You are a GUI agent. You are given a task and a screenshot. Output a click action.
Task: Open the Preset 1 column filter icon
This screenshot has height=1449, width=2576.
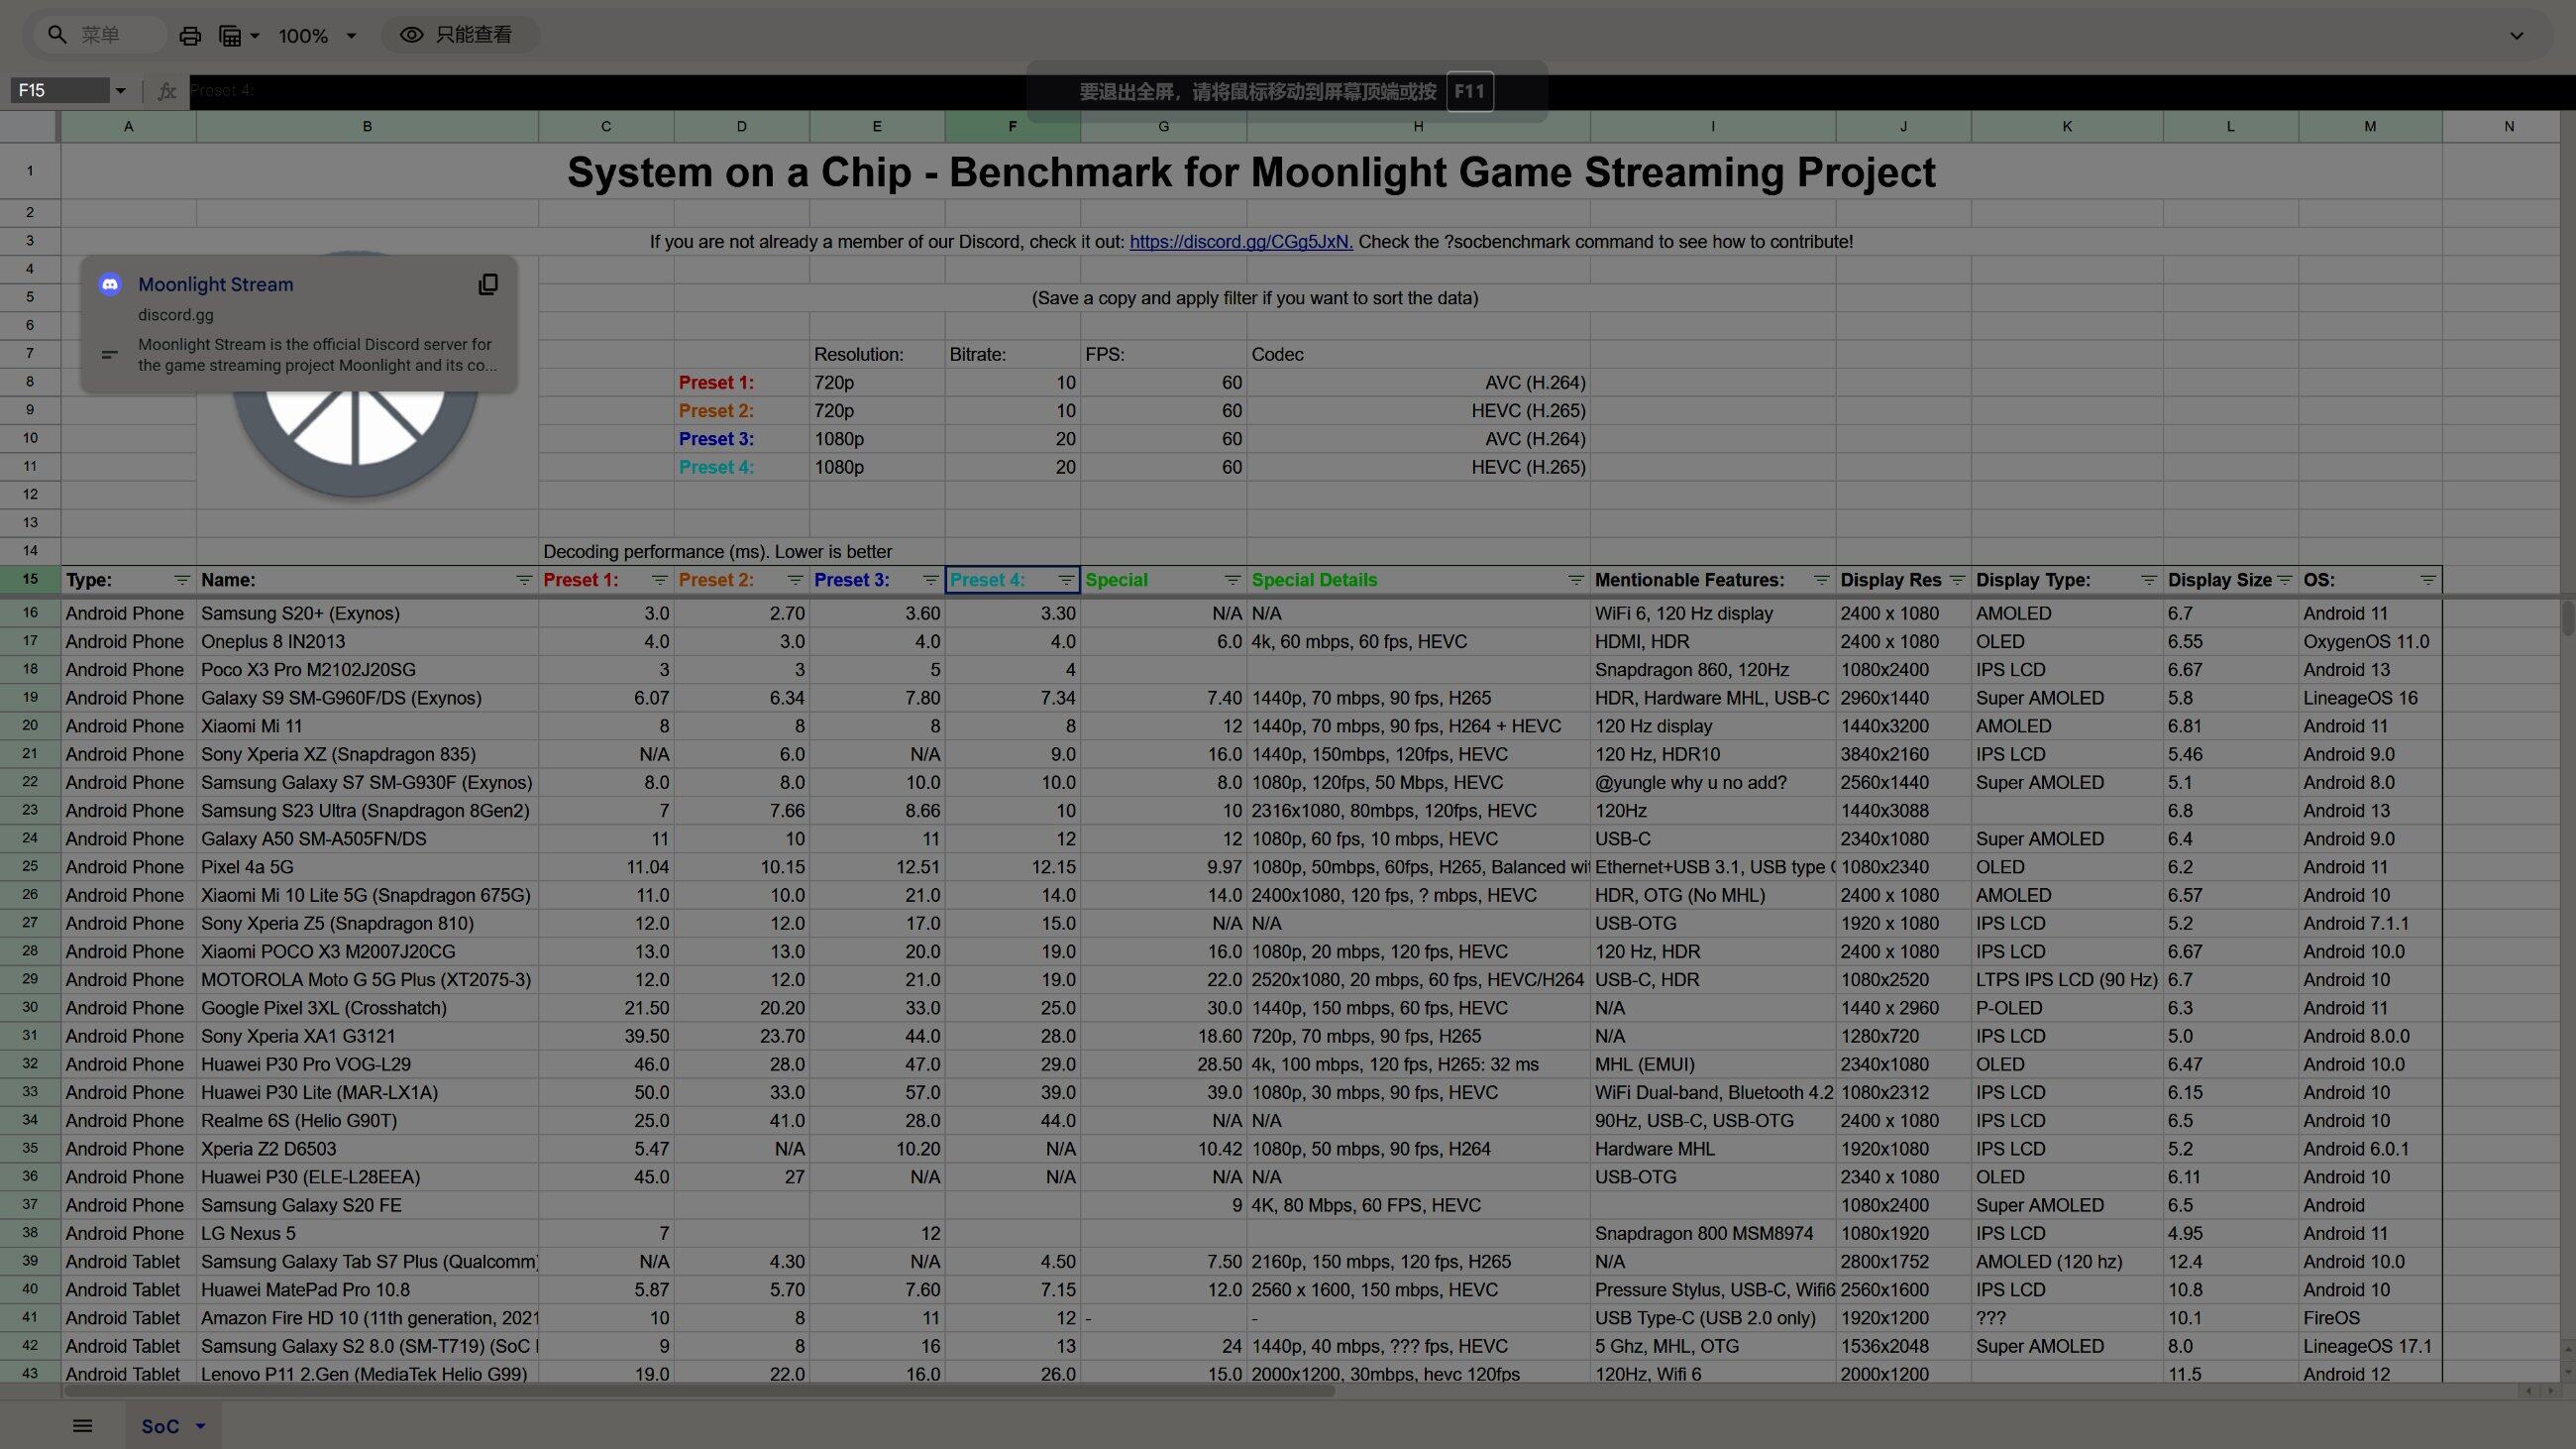coord(659,580)
